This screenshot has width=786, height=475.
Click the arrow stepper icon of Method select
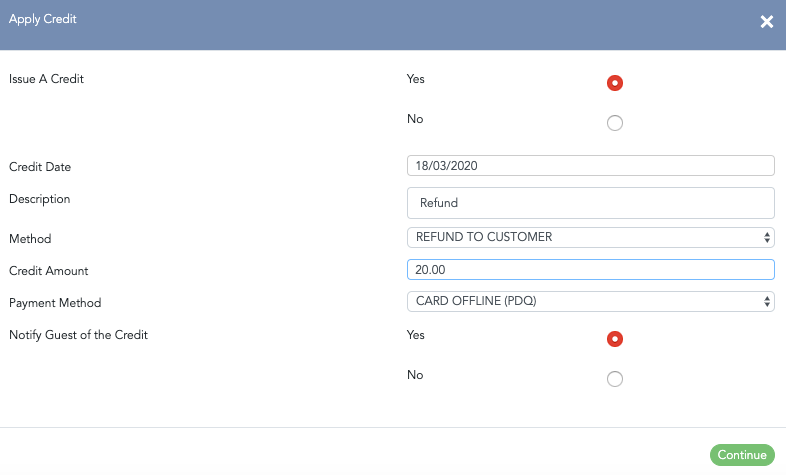click(x=766, y=238)
